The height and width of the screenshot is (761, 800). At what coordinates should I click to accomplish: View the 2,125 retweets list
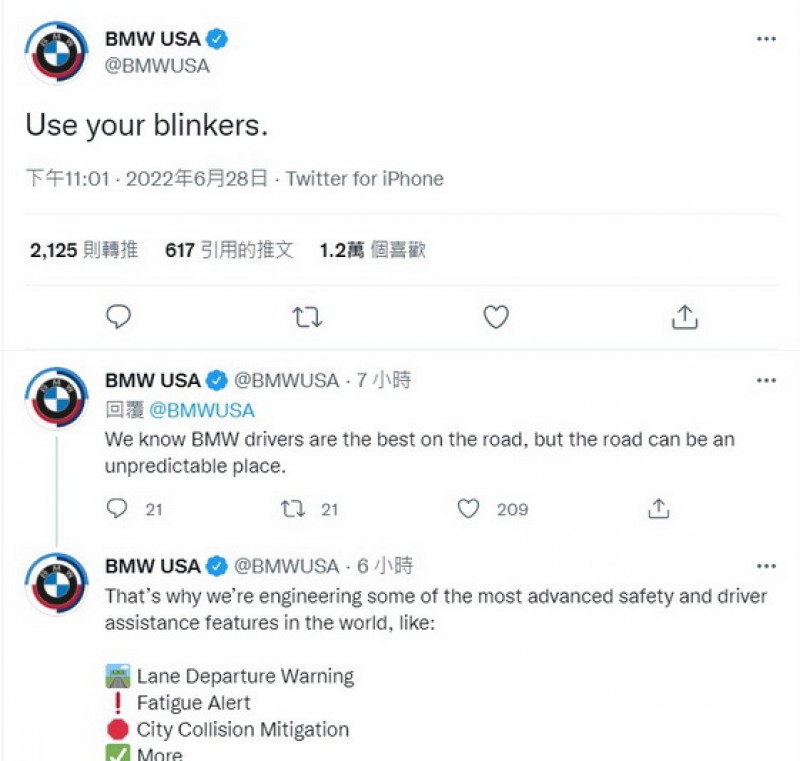point(84,250)
